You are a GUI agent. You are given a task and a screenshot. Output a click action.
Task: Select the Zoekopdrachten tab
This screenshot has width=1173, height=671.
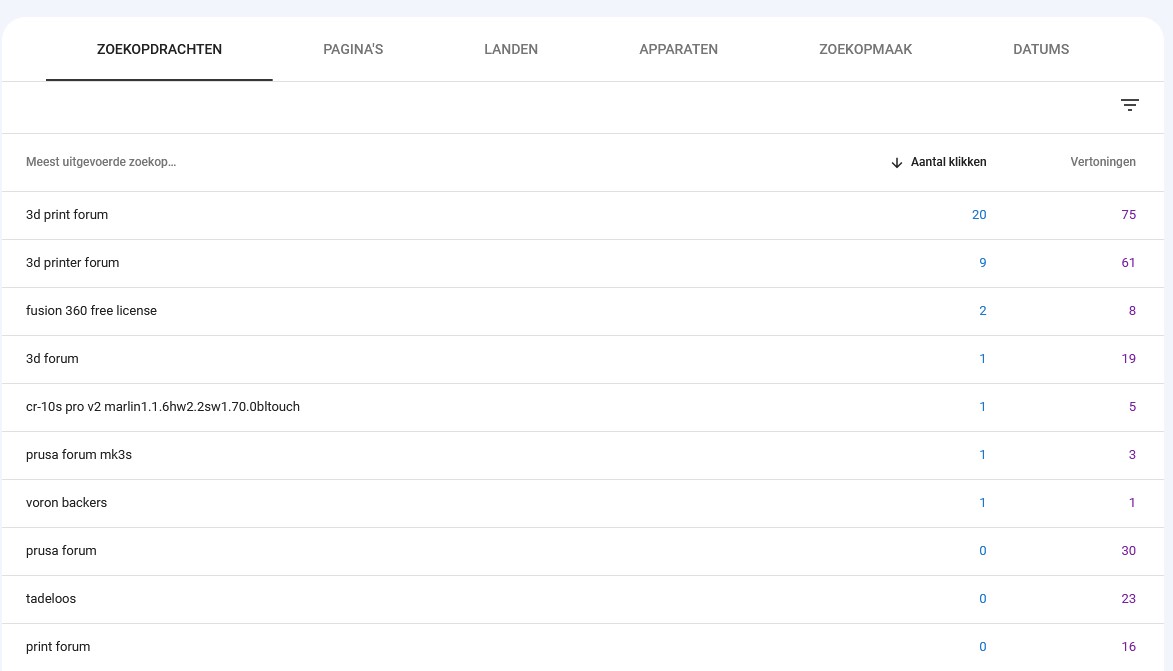point(159,49)
